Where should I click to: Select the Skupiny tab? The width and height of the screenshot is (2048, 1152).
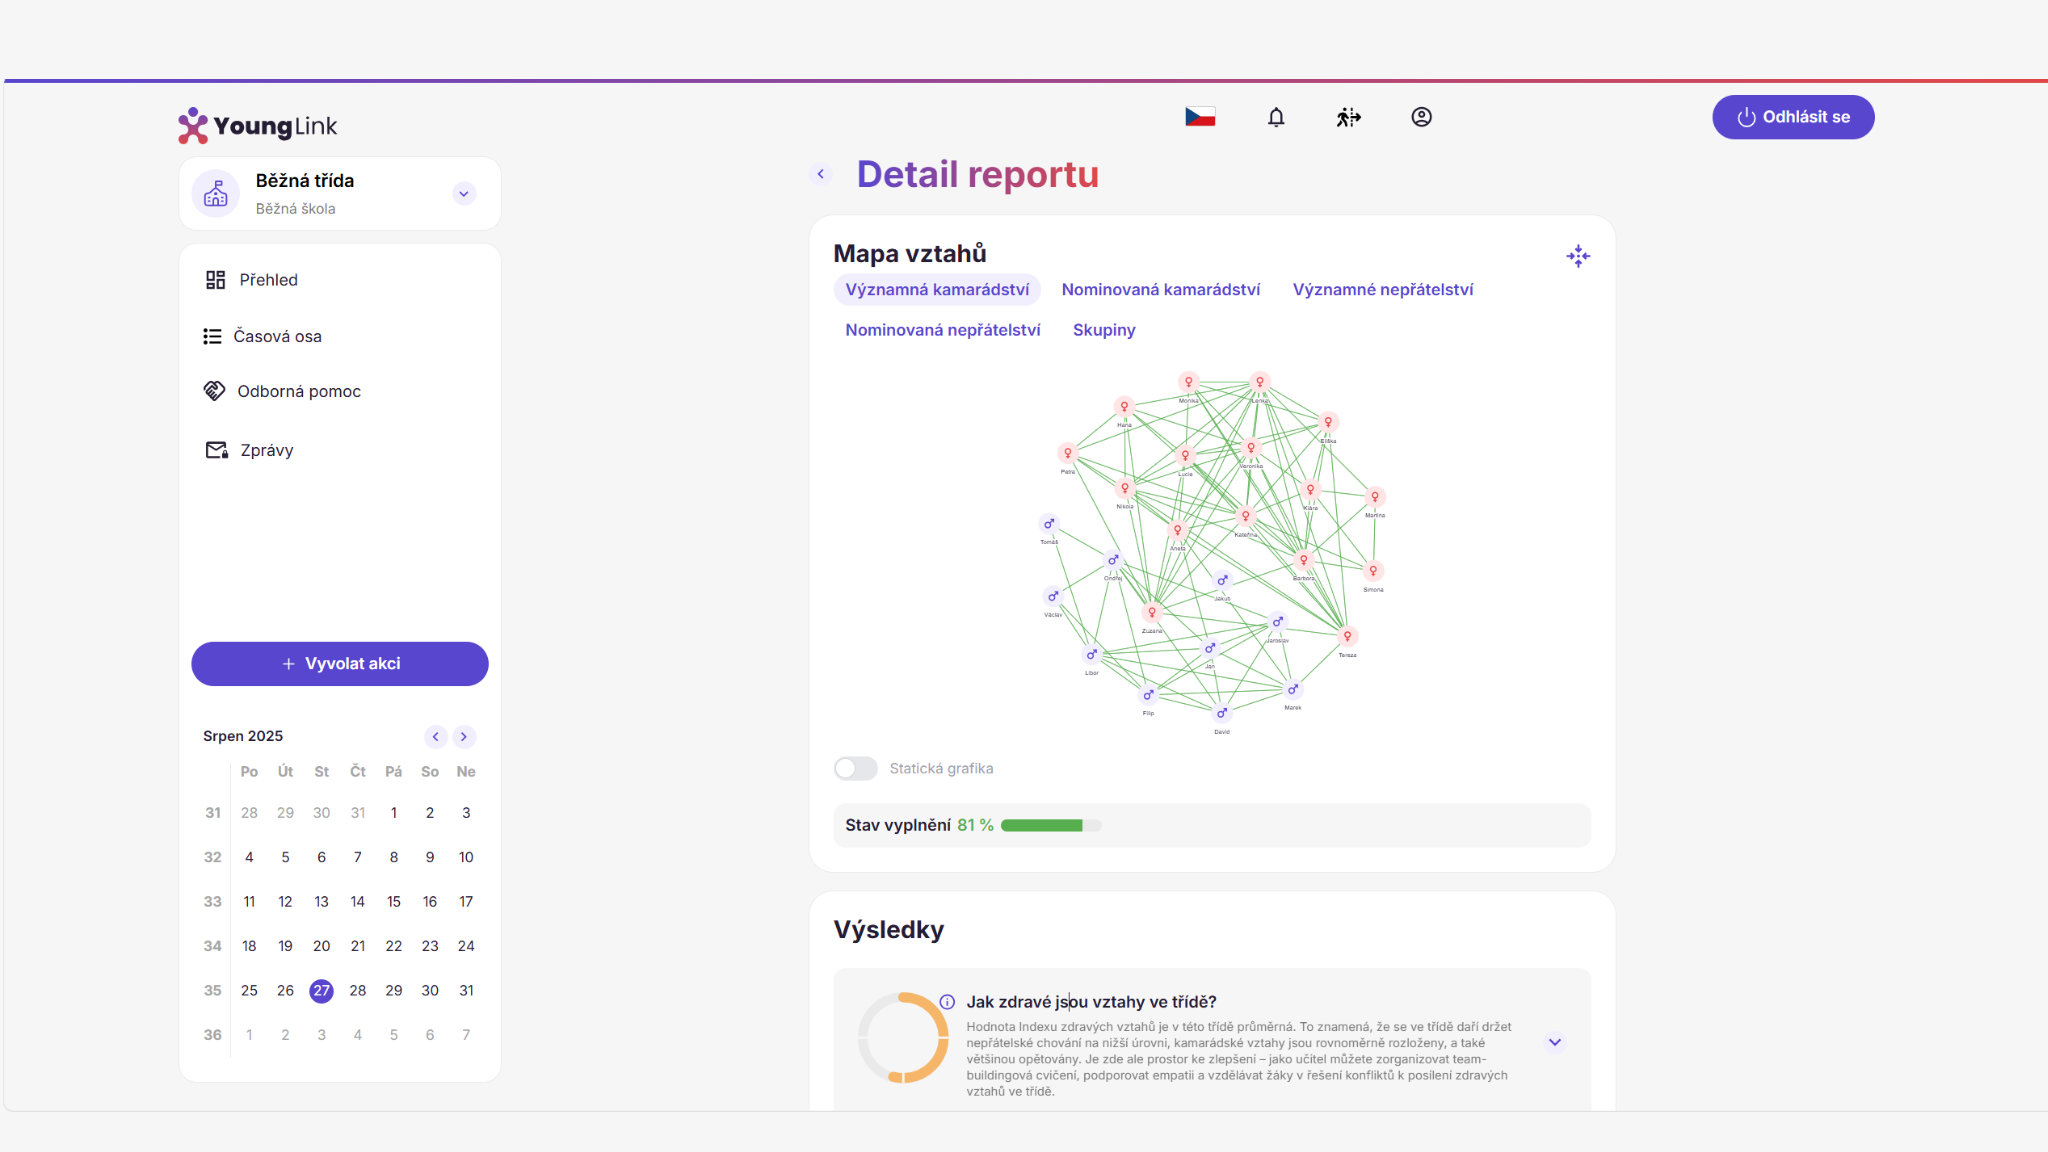pyautogui.click(x=1104, y=330)
